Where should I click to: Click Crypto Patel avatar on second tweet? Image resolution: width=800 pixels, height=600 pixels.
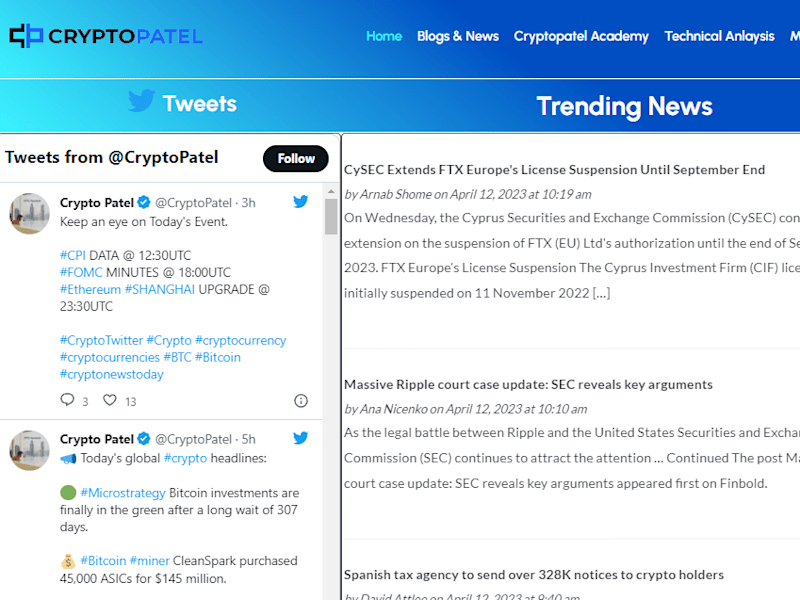tap(30, 450)
